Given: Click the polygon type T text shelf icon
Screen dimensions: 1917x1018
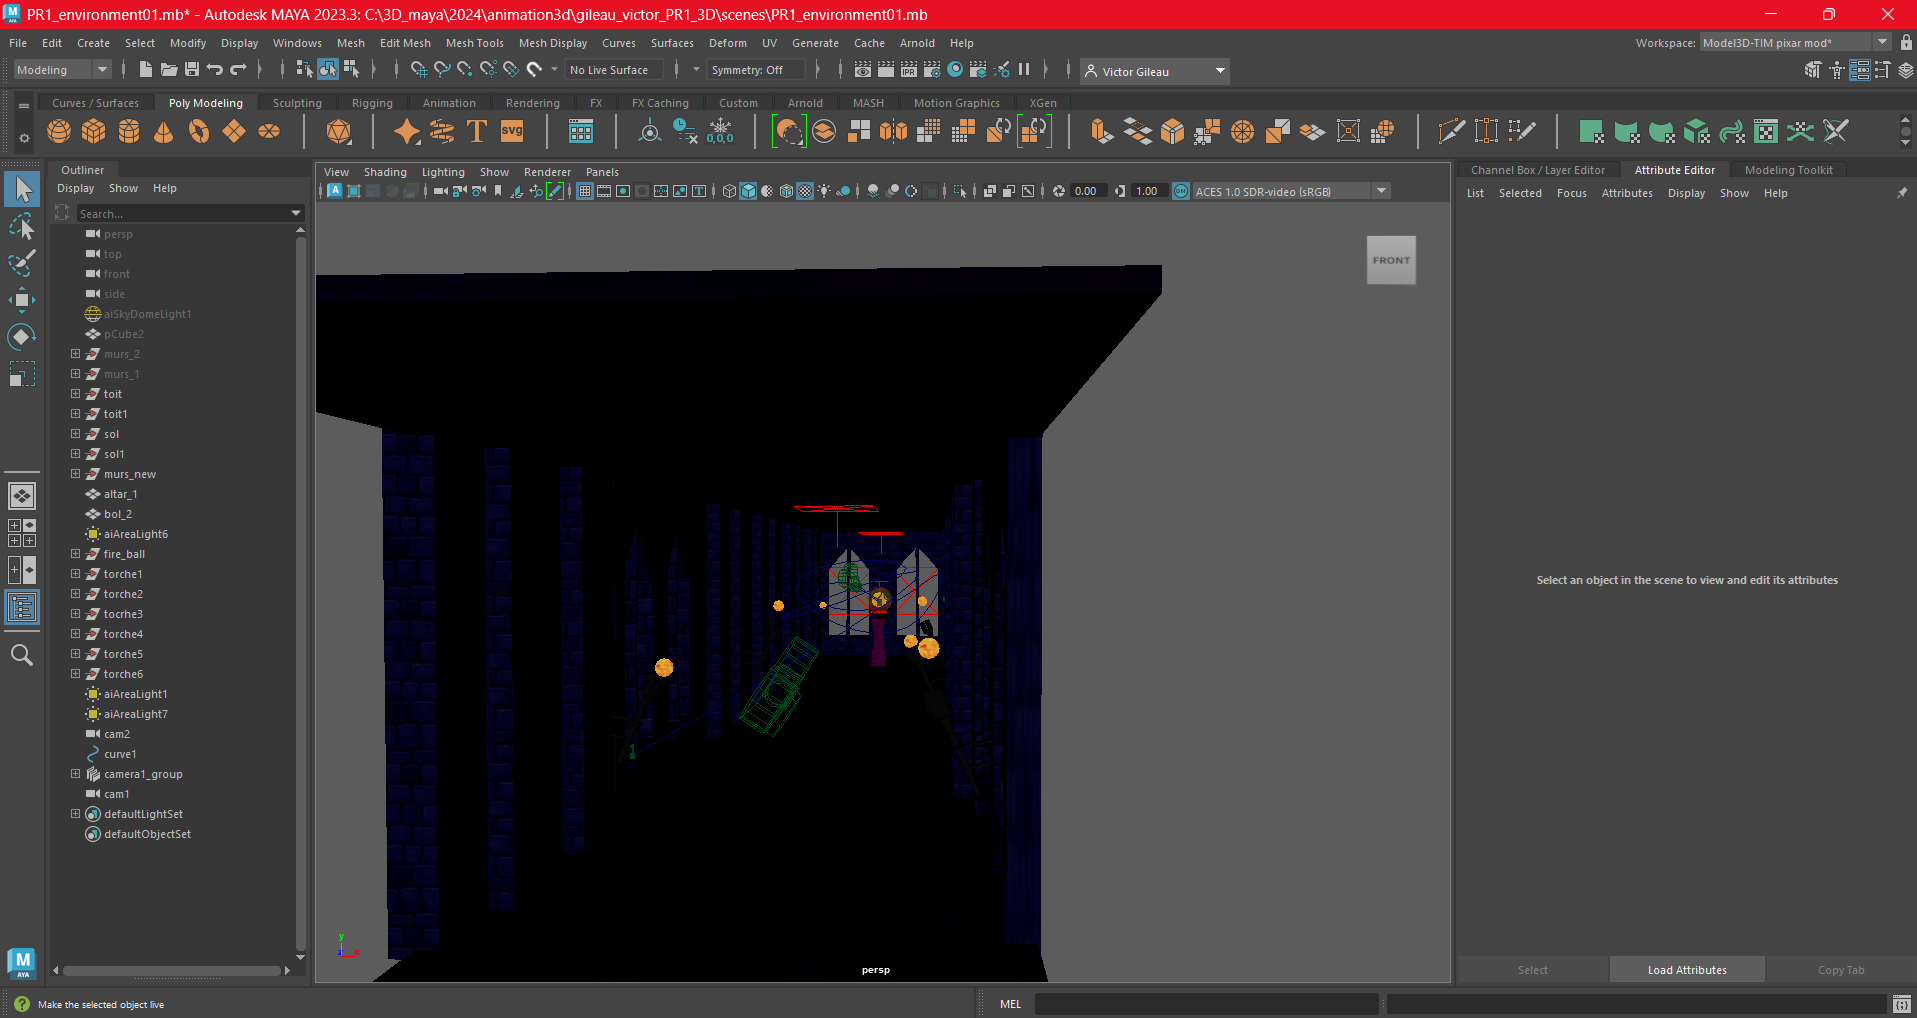Looking at the screenshot, I should point(477,131).
